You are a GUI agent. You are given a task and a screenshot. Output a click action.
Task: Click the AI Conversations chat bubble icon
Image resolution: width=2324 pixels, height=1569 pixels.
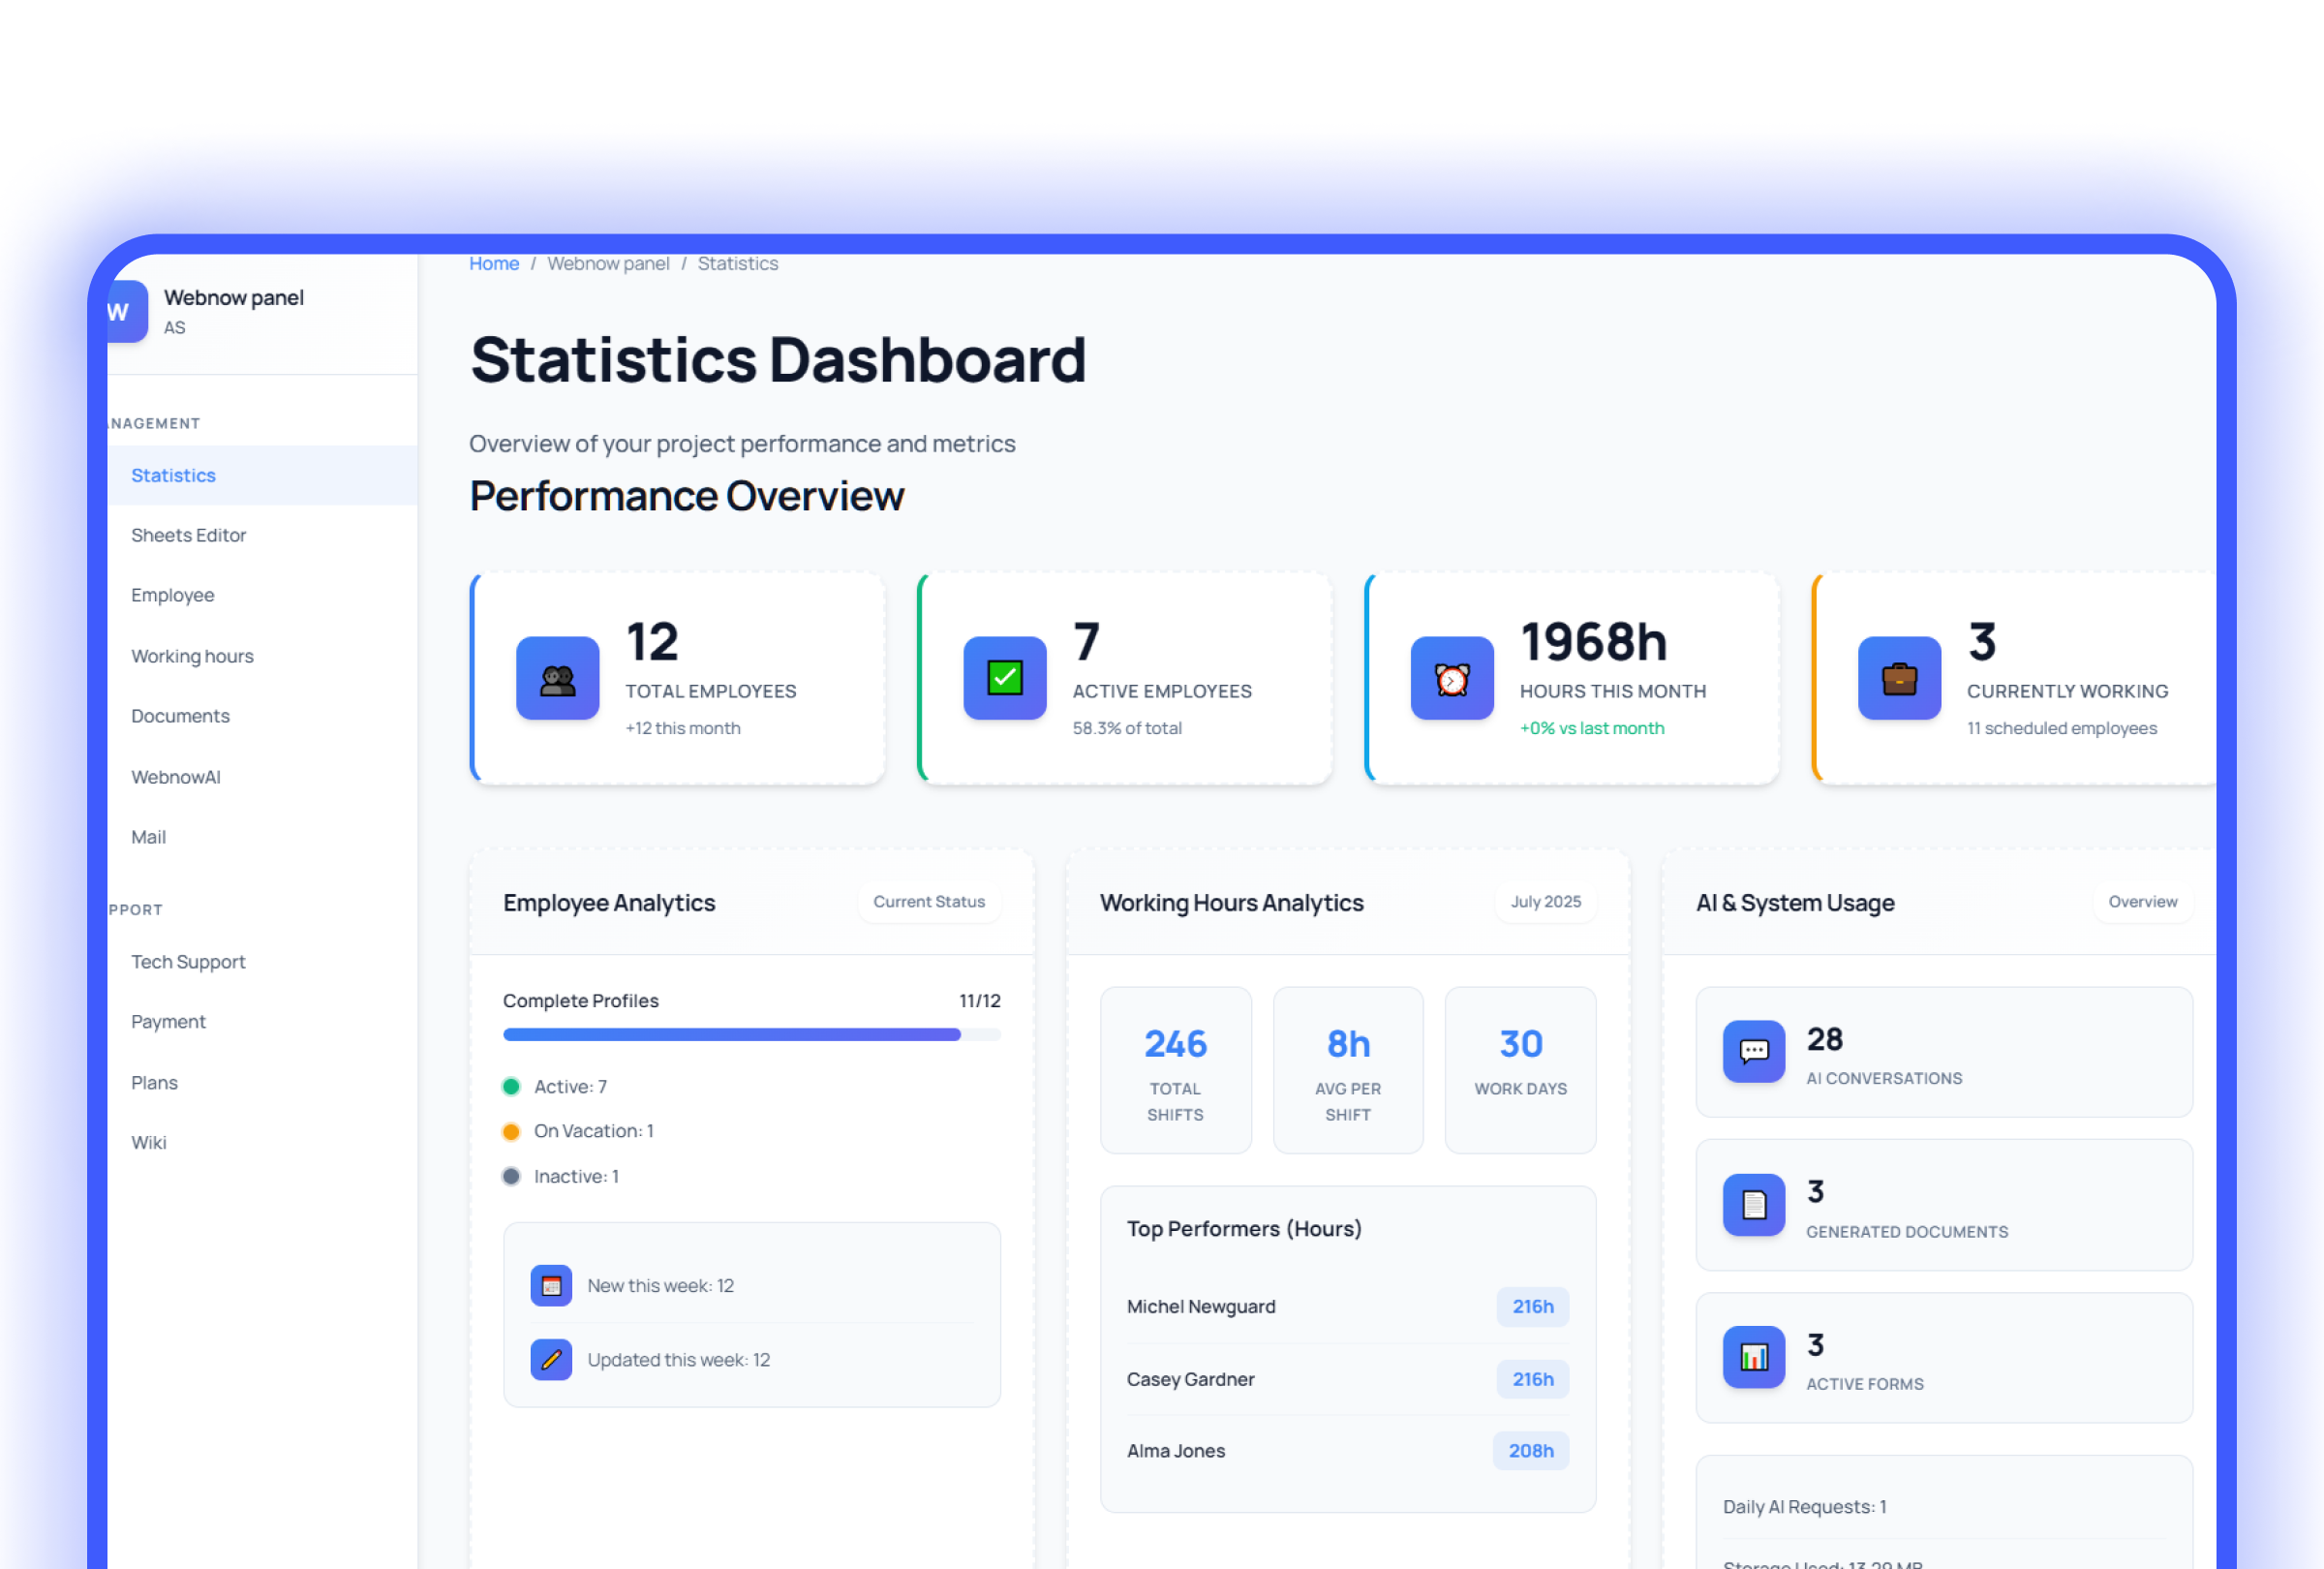click(1753, 1051)
